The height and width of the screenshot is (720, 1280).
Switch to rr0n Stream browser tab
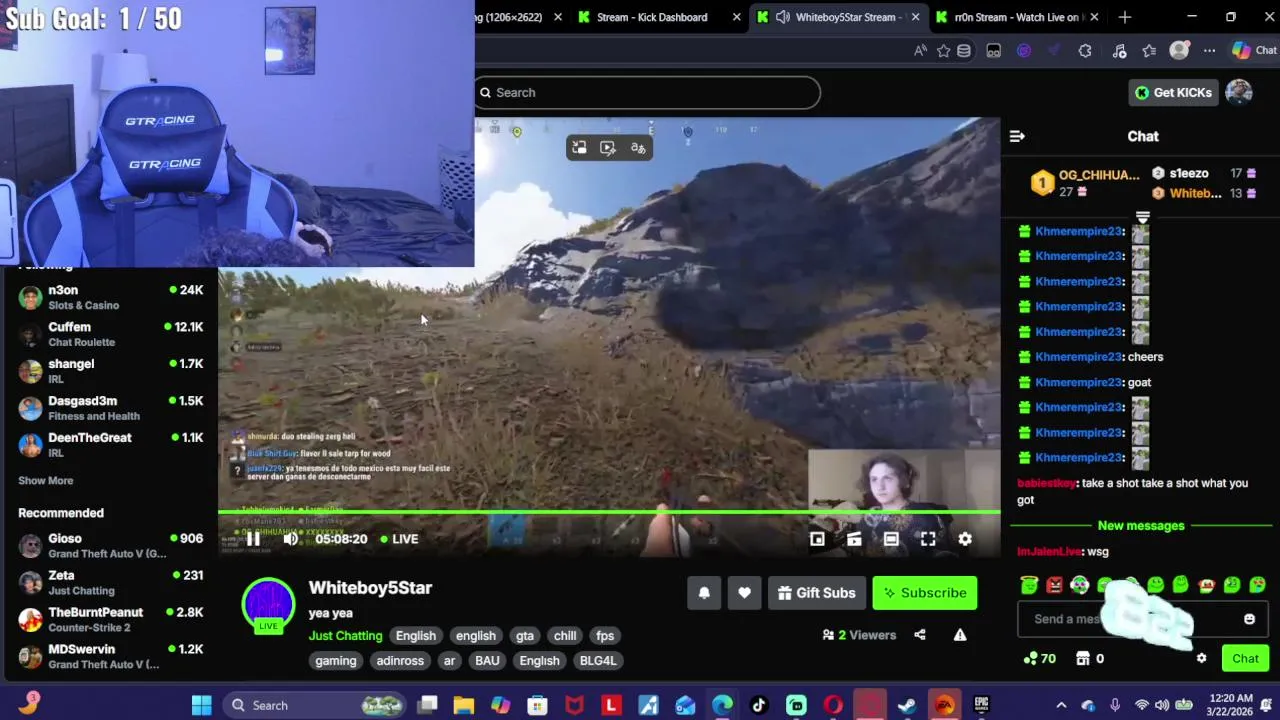point(1016,17)
